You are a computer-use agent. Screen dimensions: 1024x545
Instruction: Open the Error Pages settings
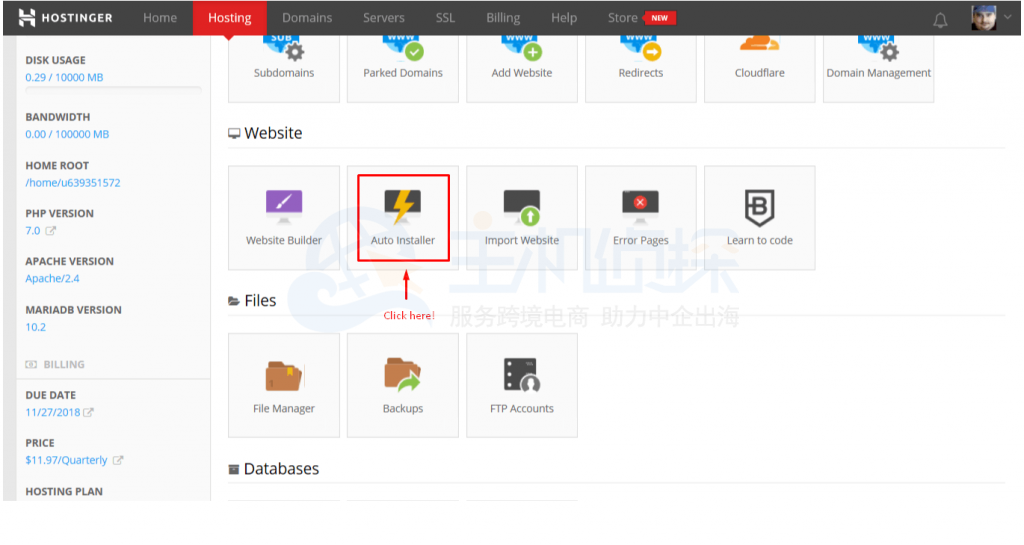click(x=641, y=217)
